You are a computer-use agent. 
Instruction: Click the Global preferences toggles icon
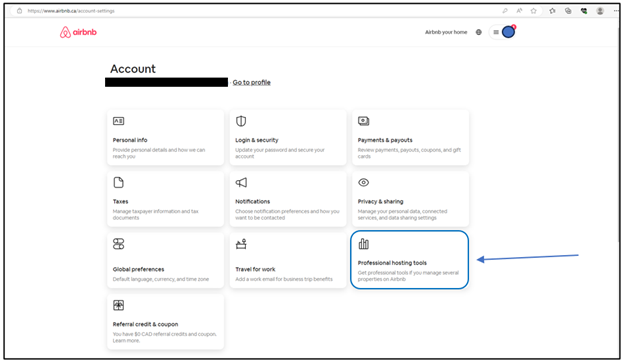[119, 244]
